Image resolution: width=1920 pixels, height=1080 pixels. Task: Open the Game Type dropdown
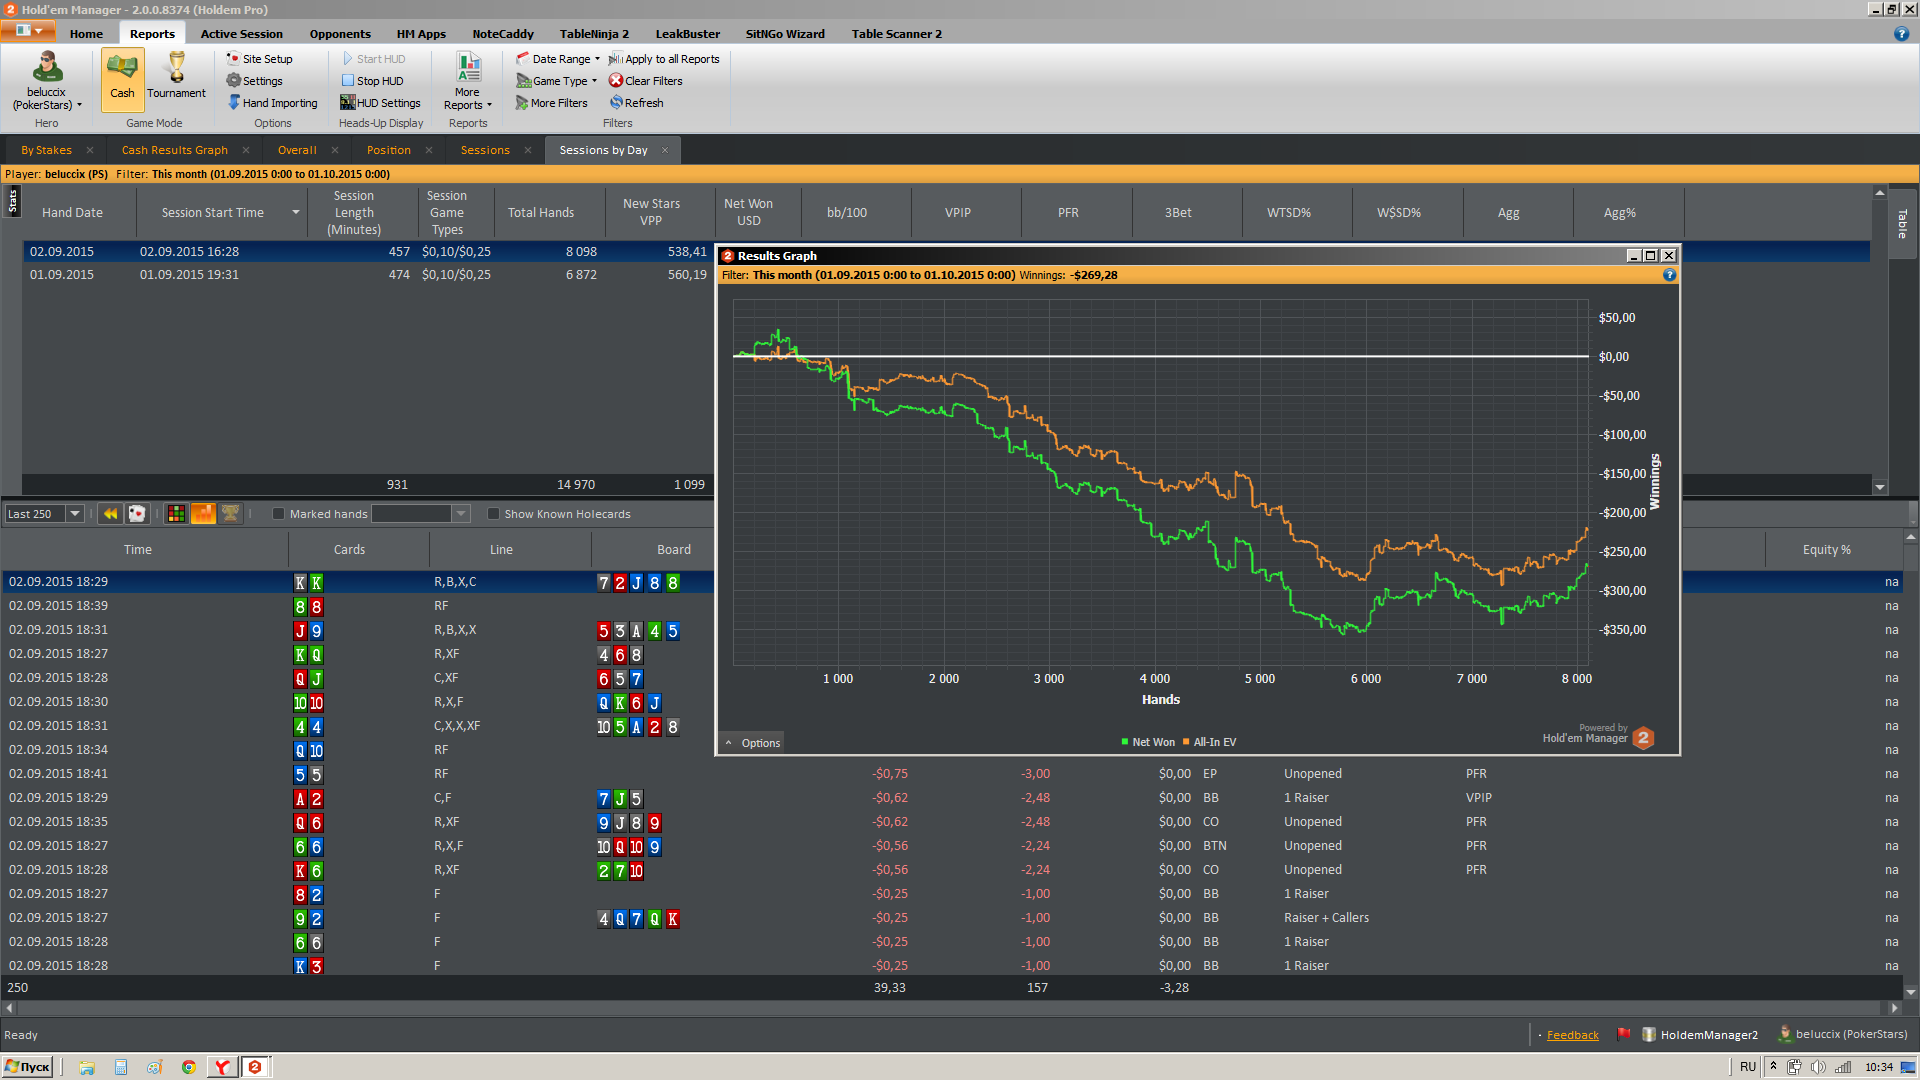pos(557,81)
